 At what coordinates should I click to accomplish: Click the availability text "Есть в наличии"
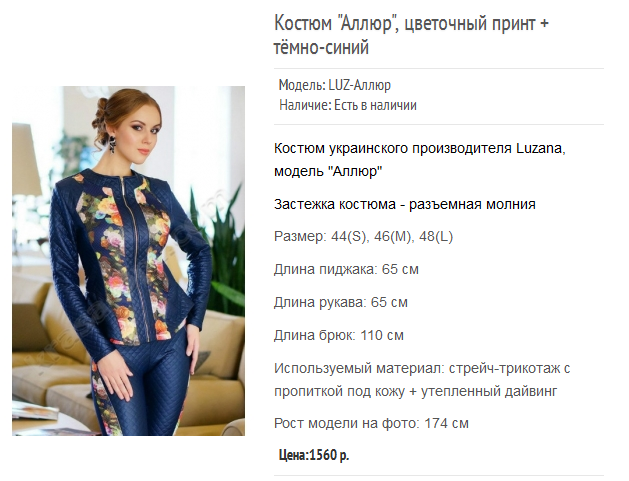click(x=375, y=105)
